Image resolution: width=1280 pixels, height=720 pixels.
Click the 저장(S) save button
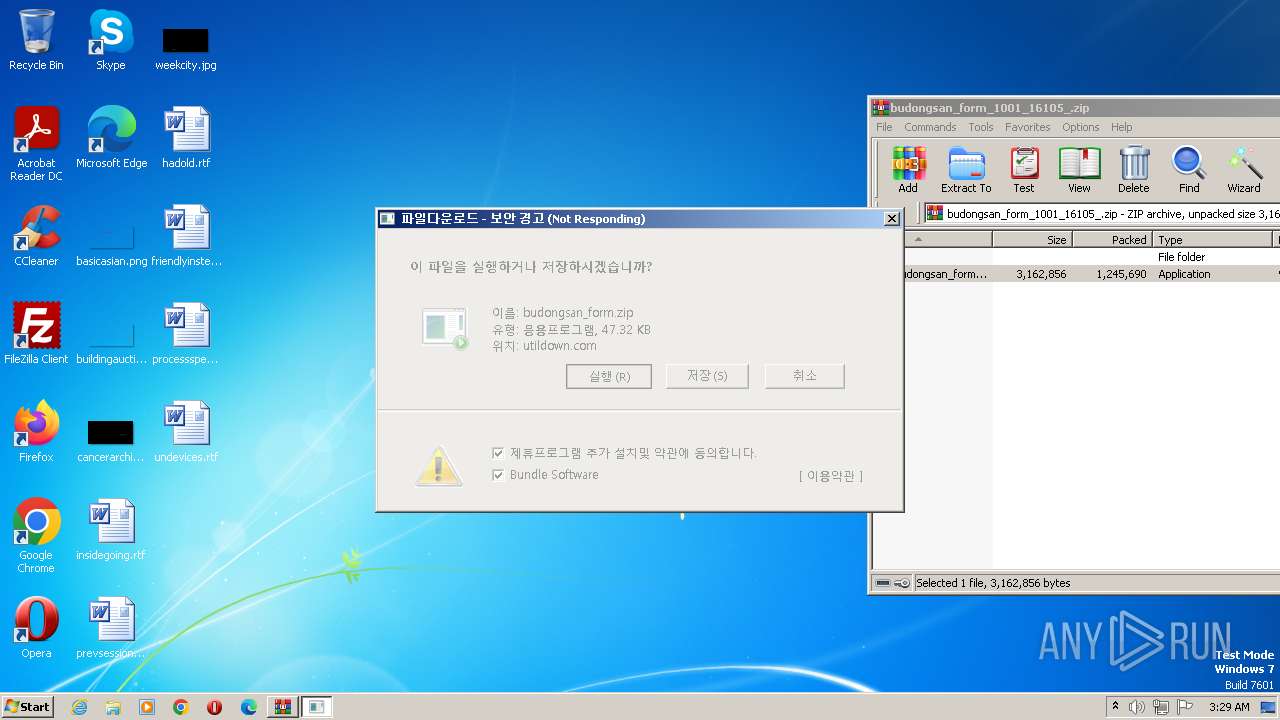coord(707,376)
